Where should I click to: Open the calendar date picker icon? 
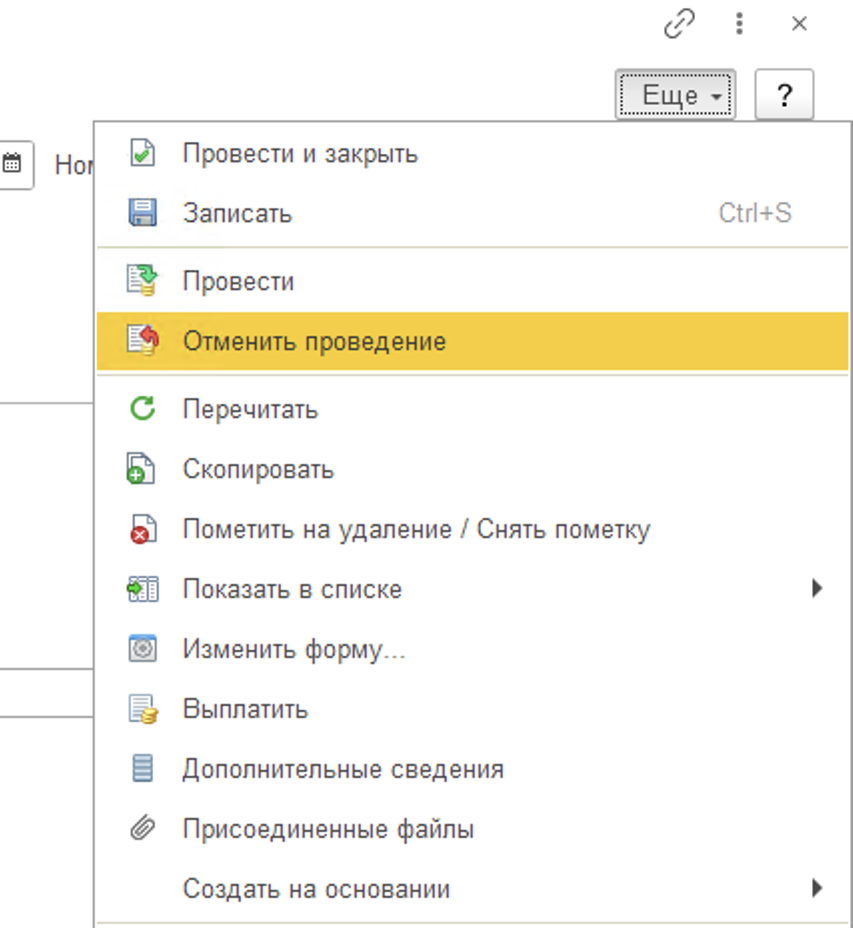pos(12,163)
